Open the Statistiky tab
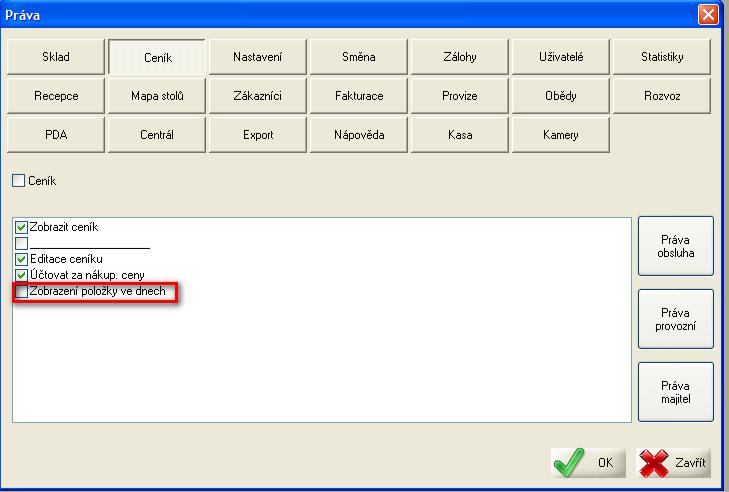 [x=661, y=58]
